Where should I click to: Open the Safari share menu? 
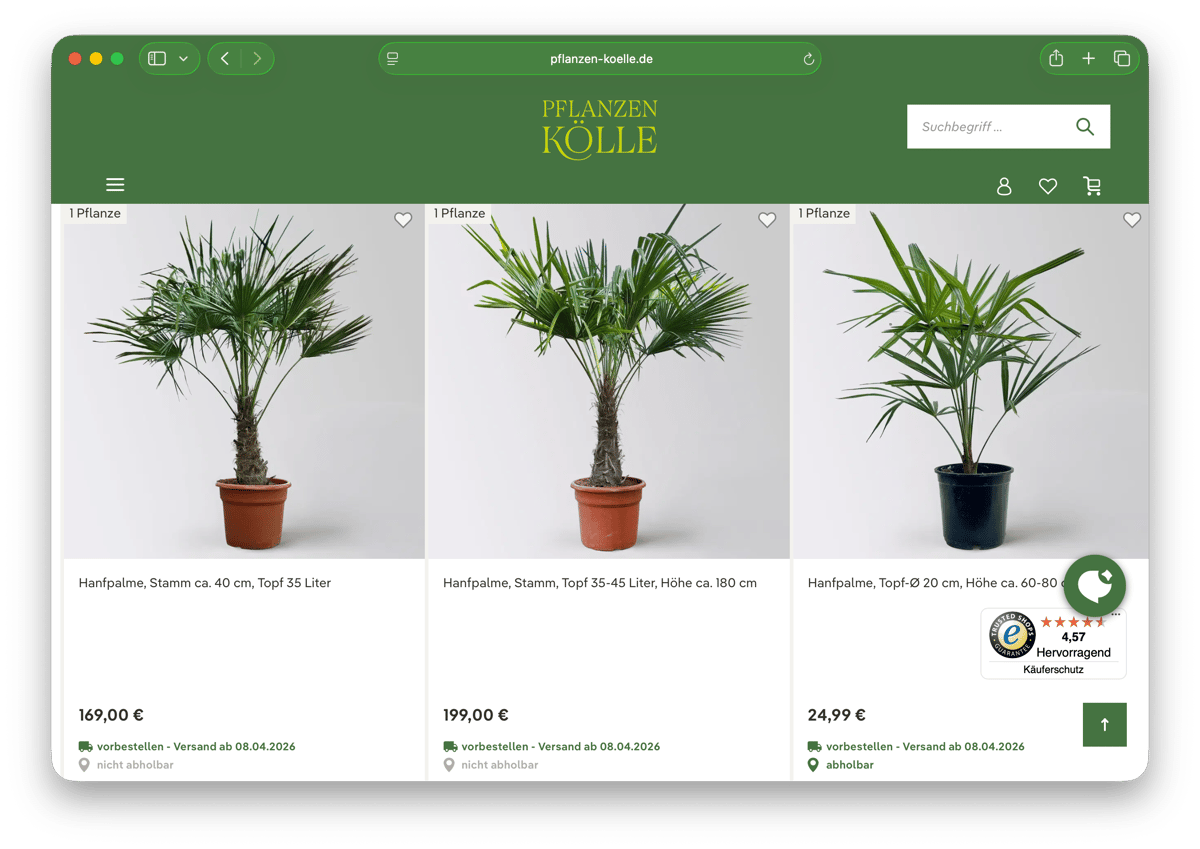(1056, 59)
